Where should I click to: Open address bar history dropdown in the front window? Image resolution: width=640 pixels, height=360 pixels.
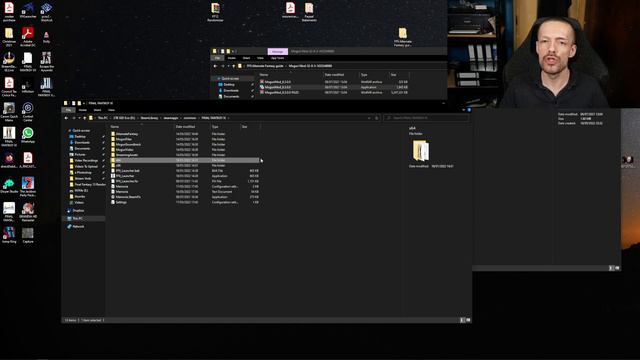coord(369,118)
